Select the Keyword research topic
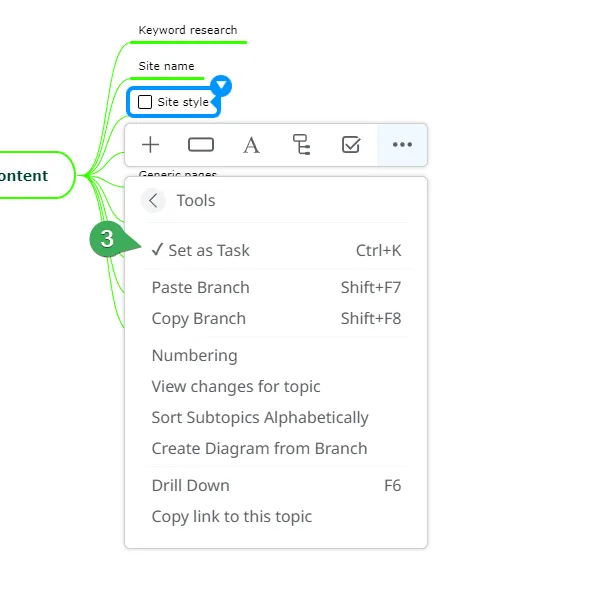 (188, 30)
